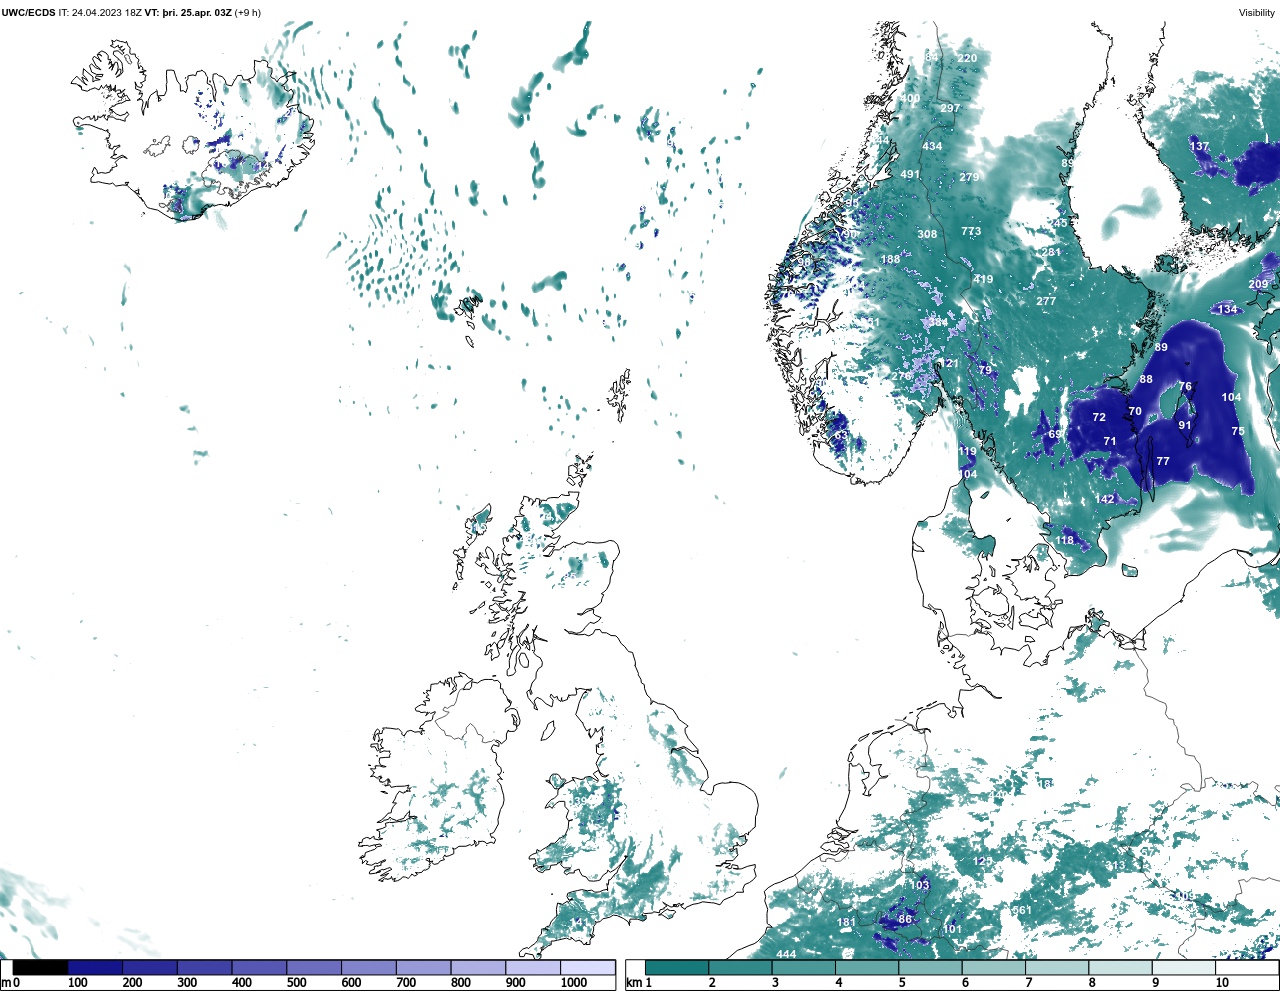Click map value '137' over Finland
The height and width of the screenshot is (991, 1280).
1199,146
